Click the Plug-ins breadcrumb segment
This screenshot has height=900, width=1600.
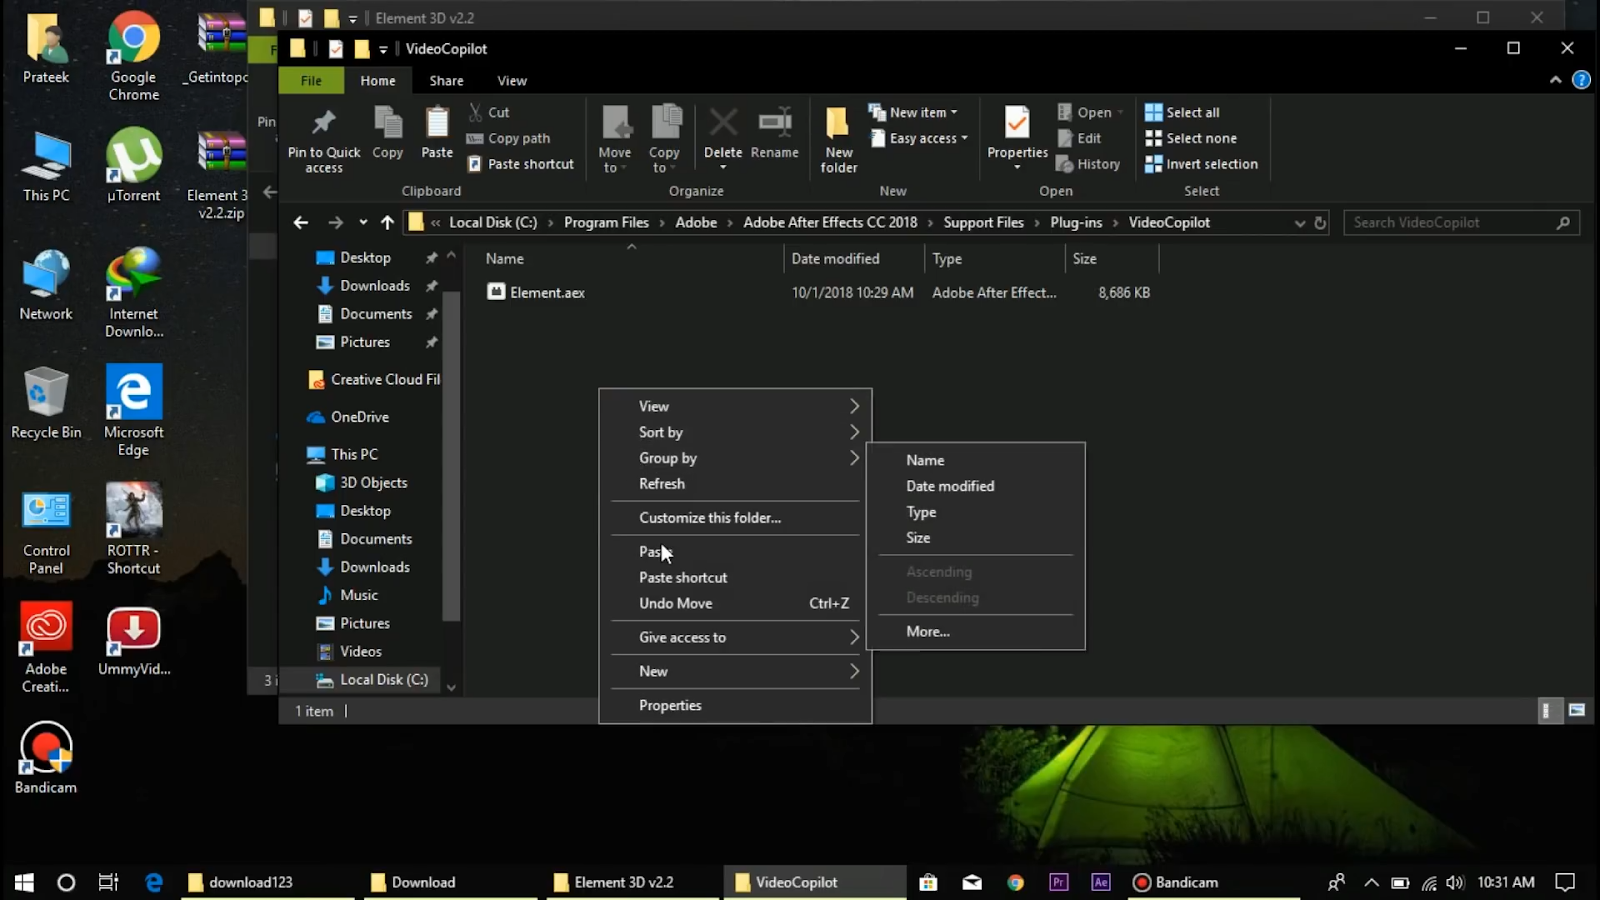1076,222
